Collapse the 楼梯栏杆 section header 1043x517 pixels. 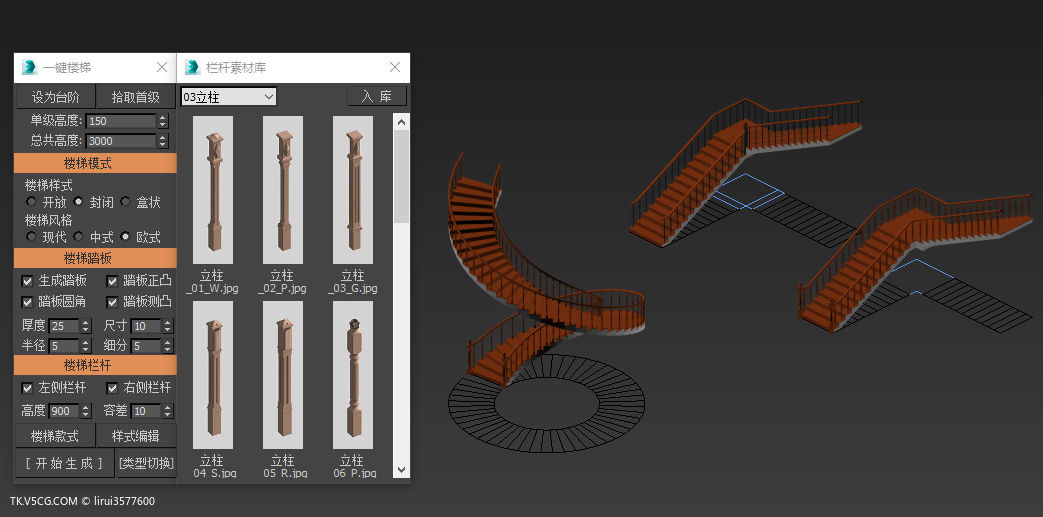click(x=95, y=365)
